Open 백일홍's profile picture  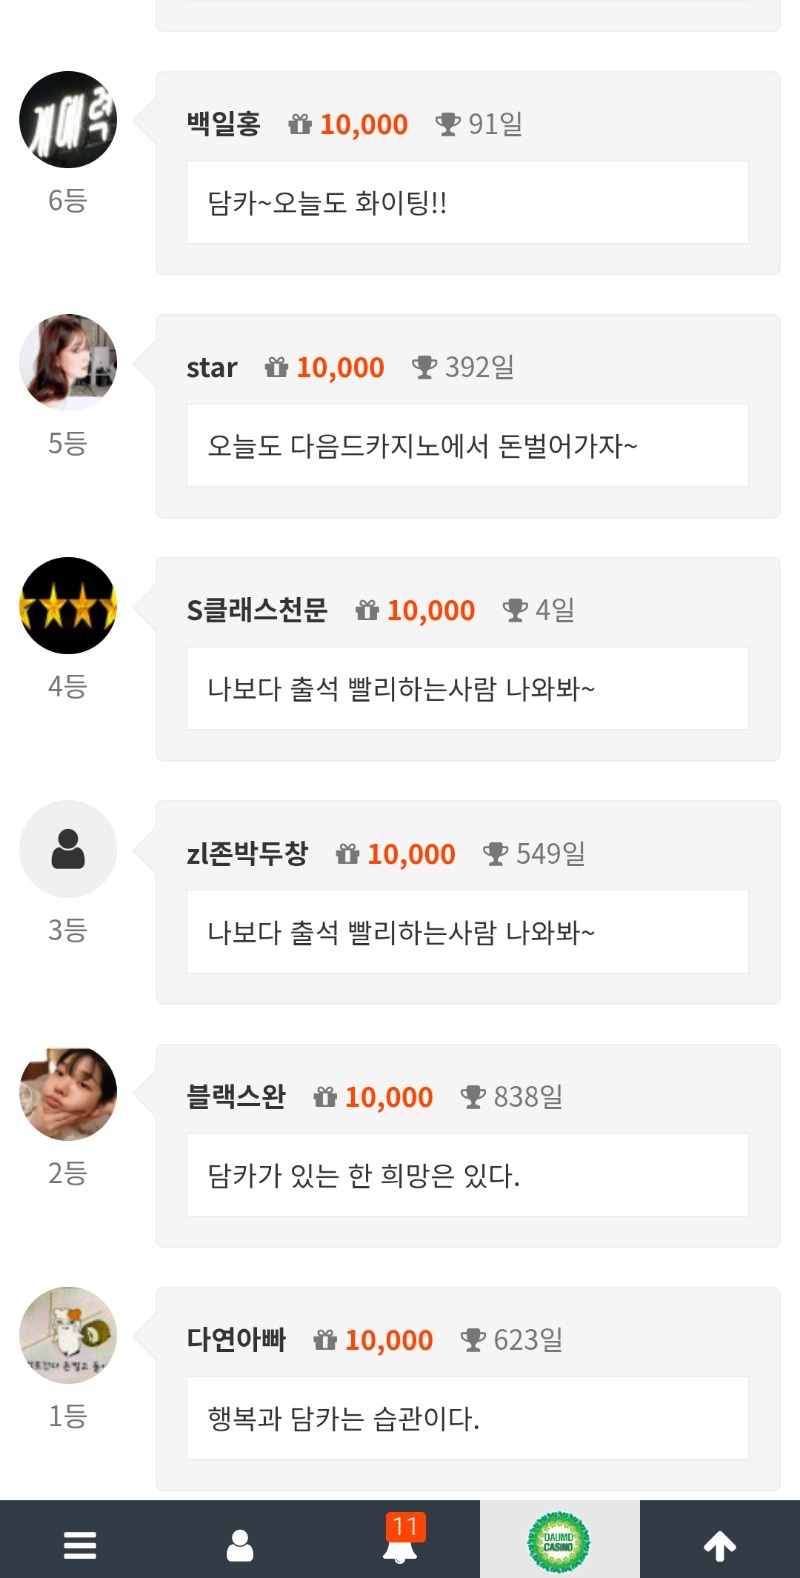click(68, 120)
